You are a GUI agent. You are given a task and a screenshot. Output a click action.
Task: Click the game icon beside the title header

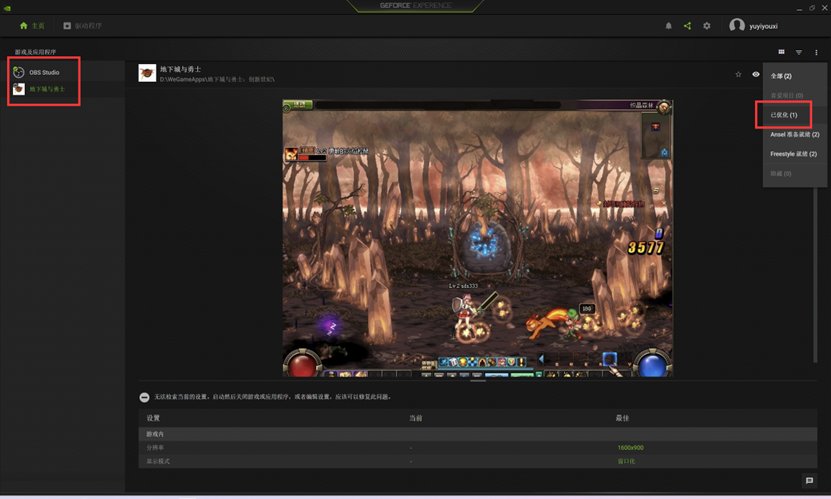[x=147, y=73]
